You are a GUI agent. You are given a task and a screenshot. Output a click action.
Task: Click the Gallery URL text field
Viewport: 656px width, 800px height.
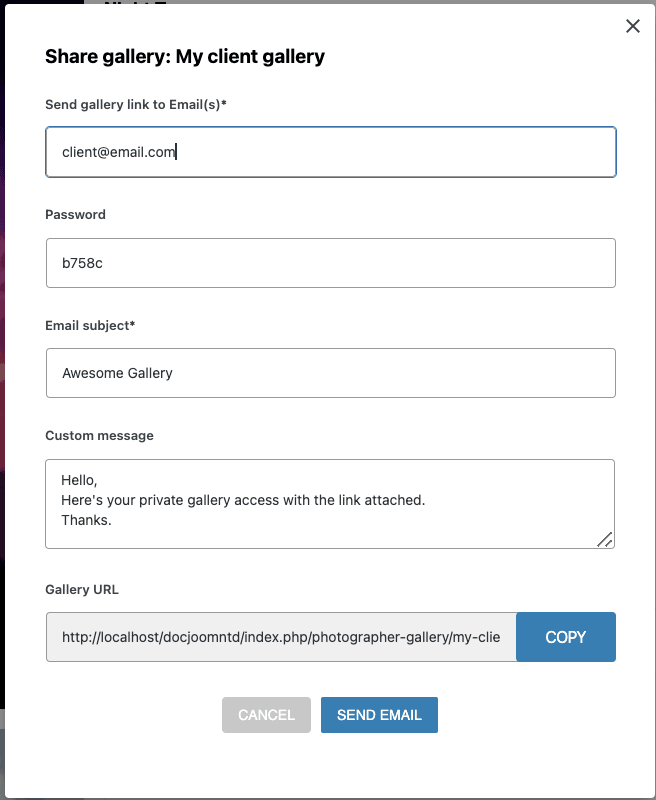pos(281,637)
